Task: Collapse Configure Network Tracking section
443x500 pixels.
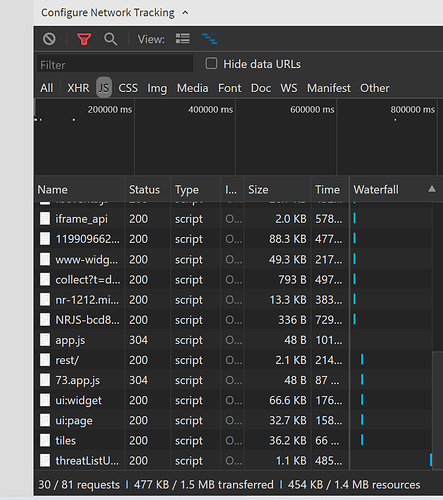Action: tap(185, 13)
